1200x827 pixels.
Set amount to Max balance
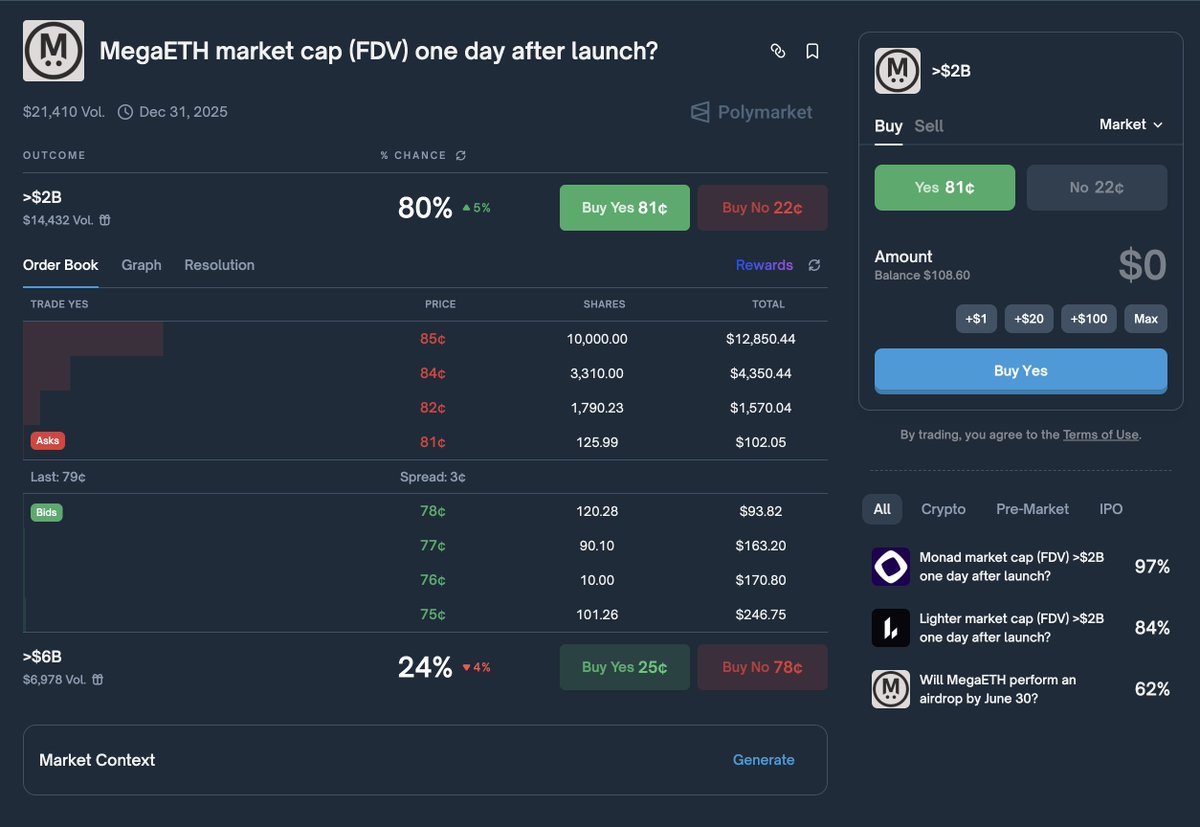click(x=1146, y=319)
